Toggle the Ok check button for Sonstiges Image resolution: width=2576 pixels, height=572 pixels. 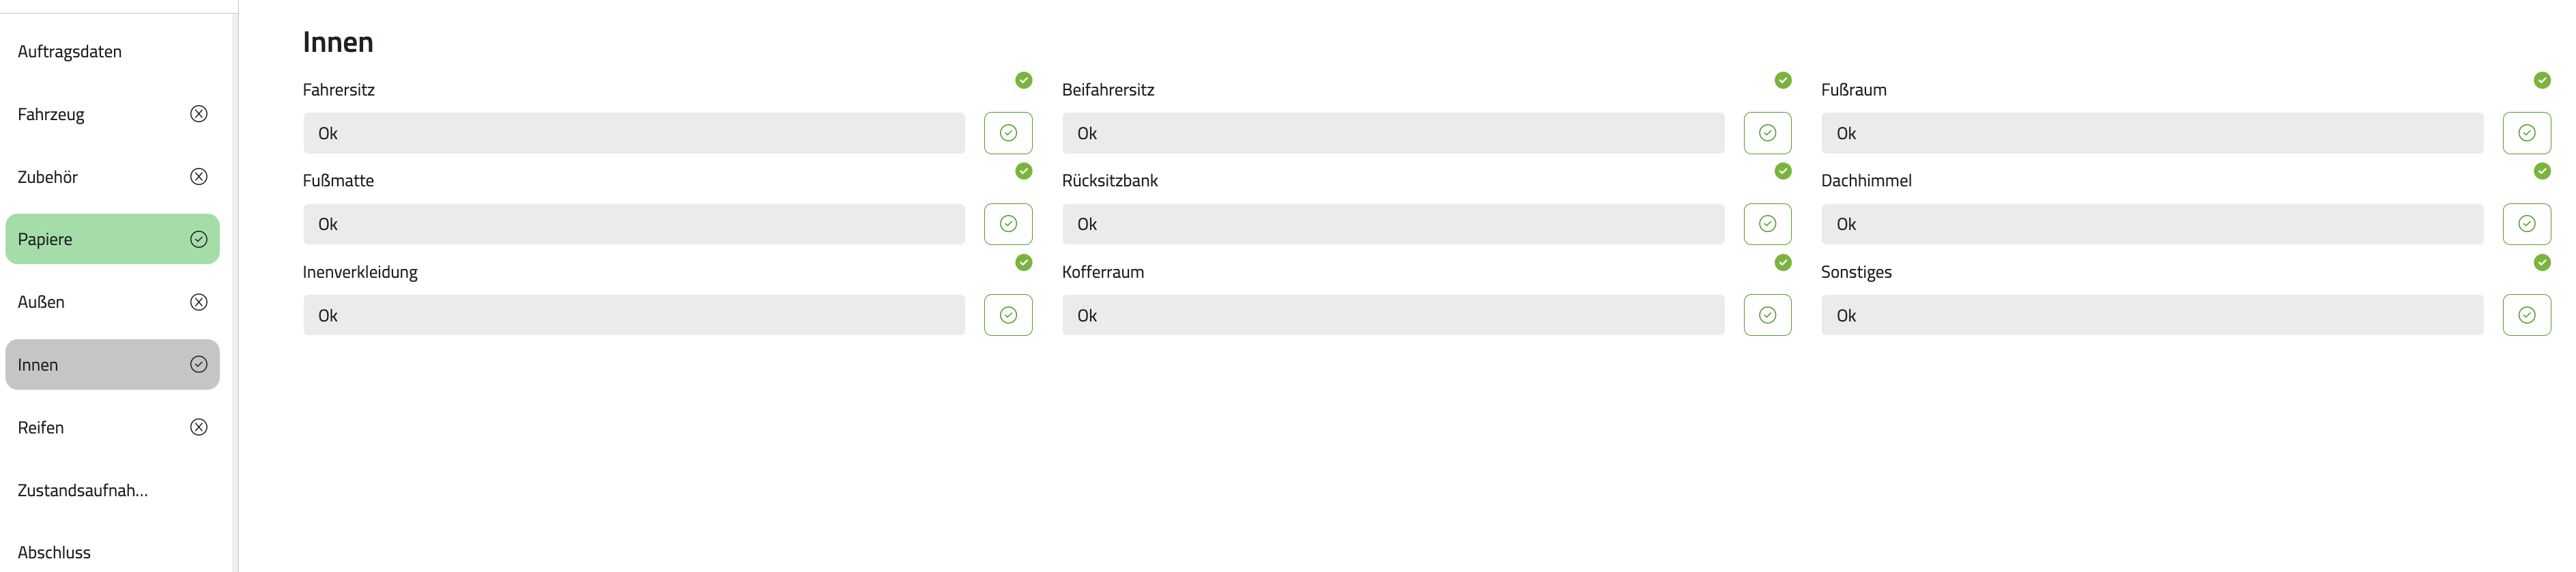pos(2526,315)
